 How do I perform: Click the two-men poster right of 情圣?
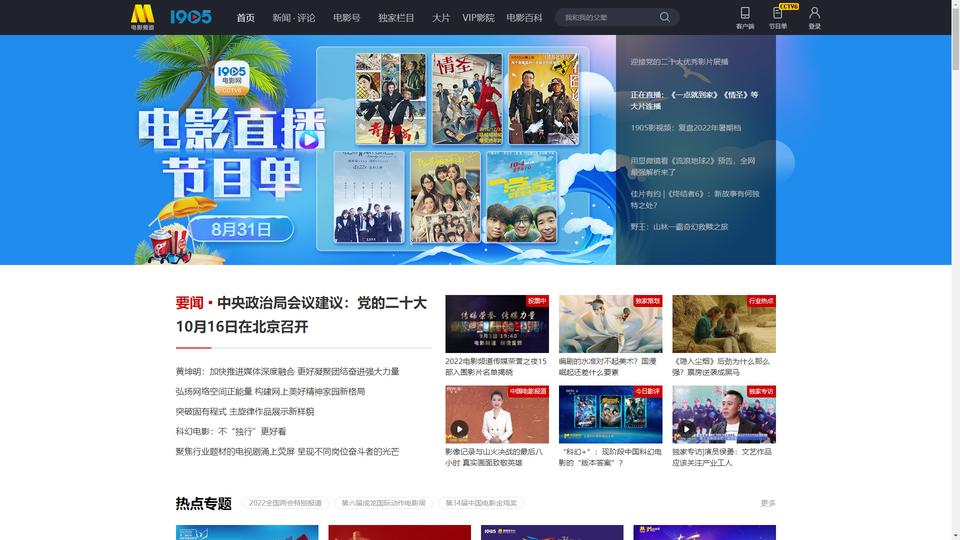[543, 99]
